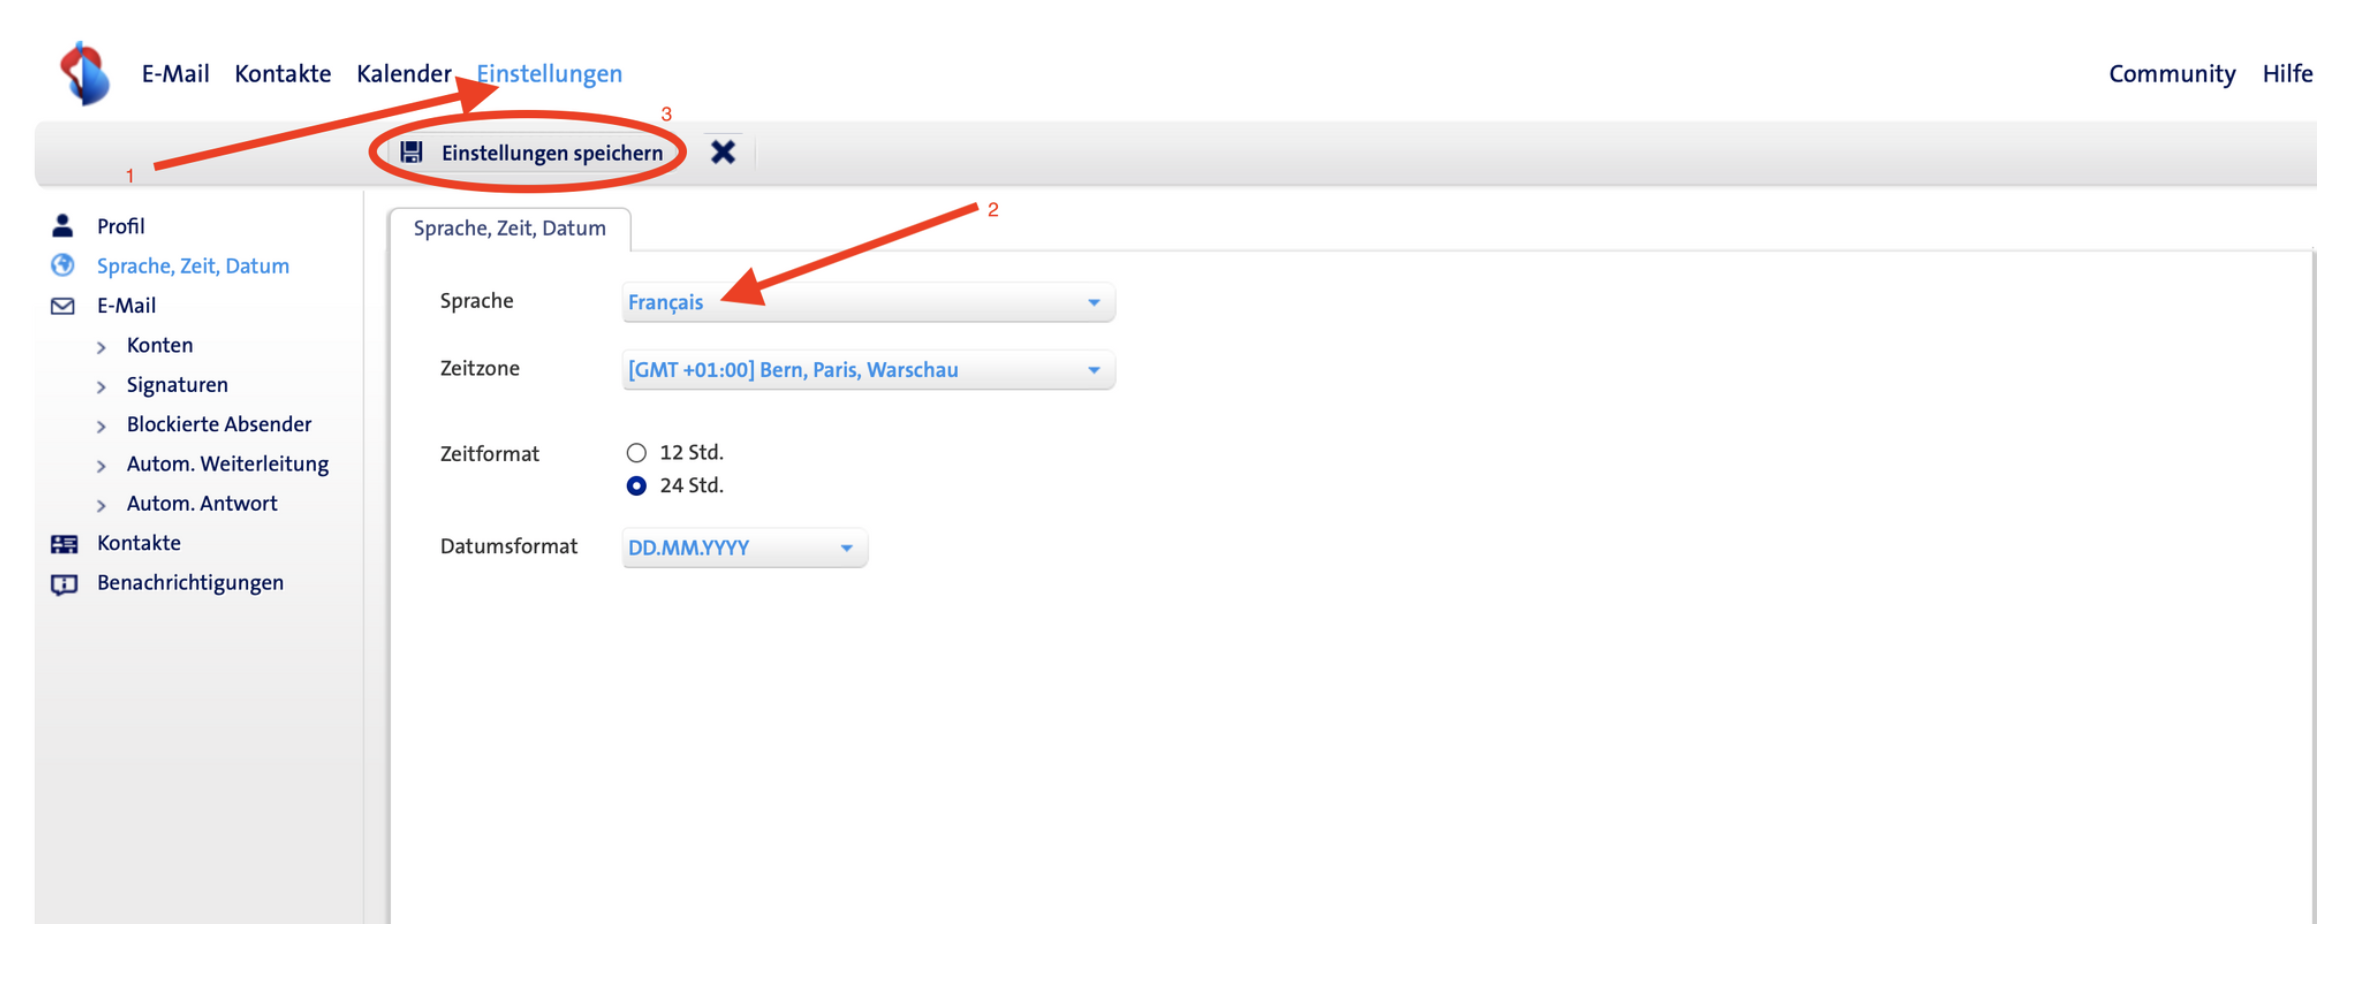Click the X cancel icon in toolbar

pos(722,152)
